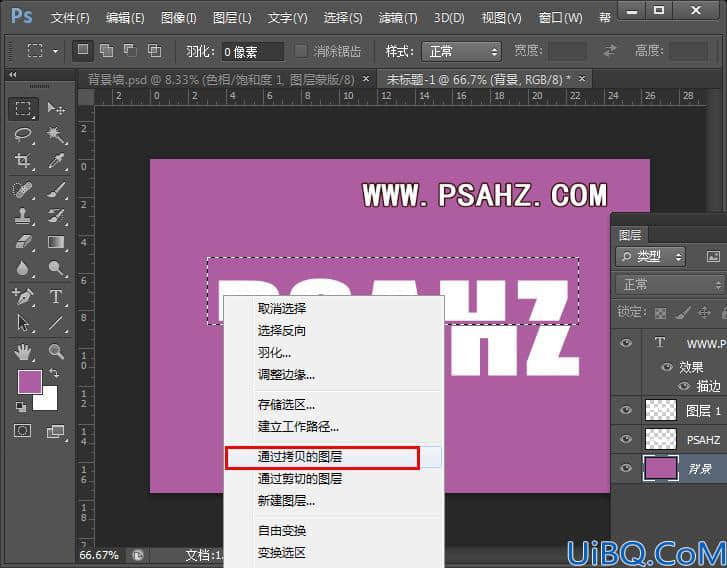The height and width of the screenshot is (568, 727).
Task: Reset default foreground and background colors
Action: tap(20, 407)
